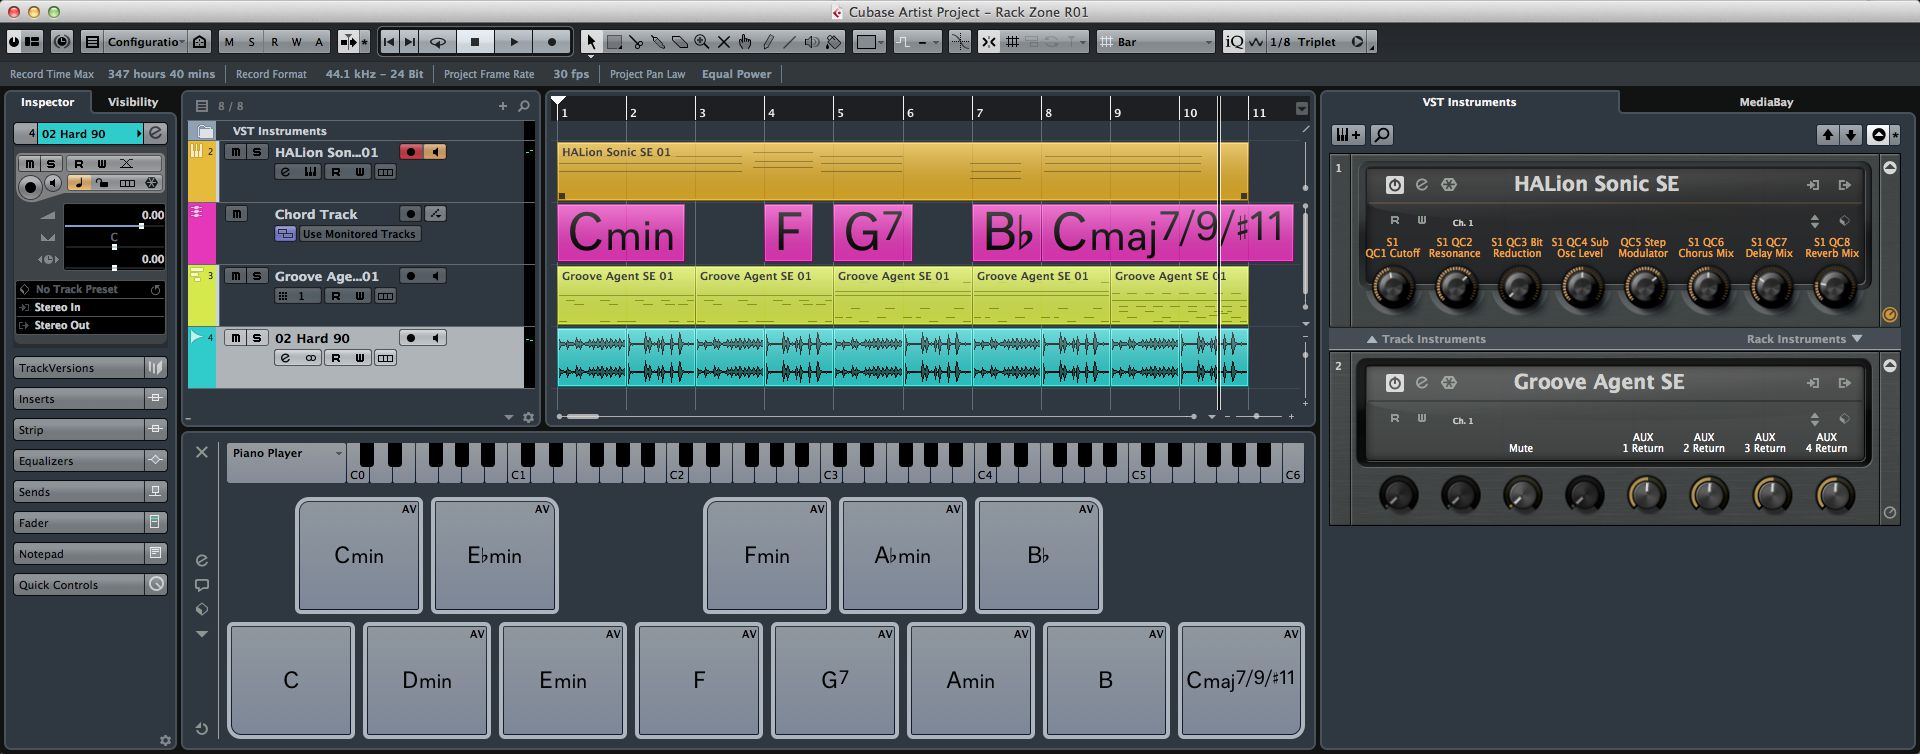The image size is (1920, 754).
Task: Open the Bar grid type dropdown
Action: coord(1156,42)
